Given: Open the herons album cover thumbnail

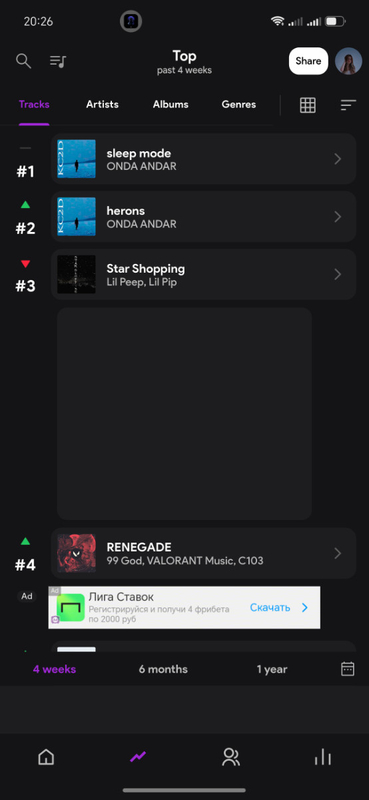Looking at the screenshot, I should point(77,216).
